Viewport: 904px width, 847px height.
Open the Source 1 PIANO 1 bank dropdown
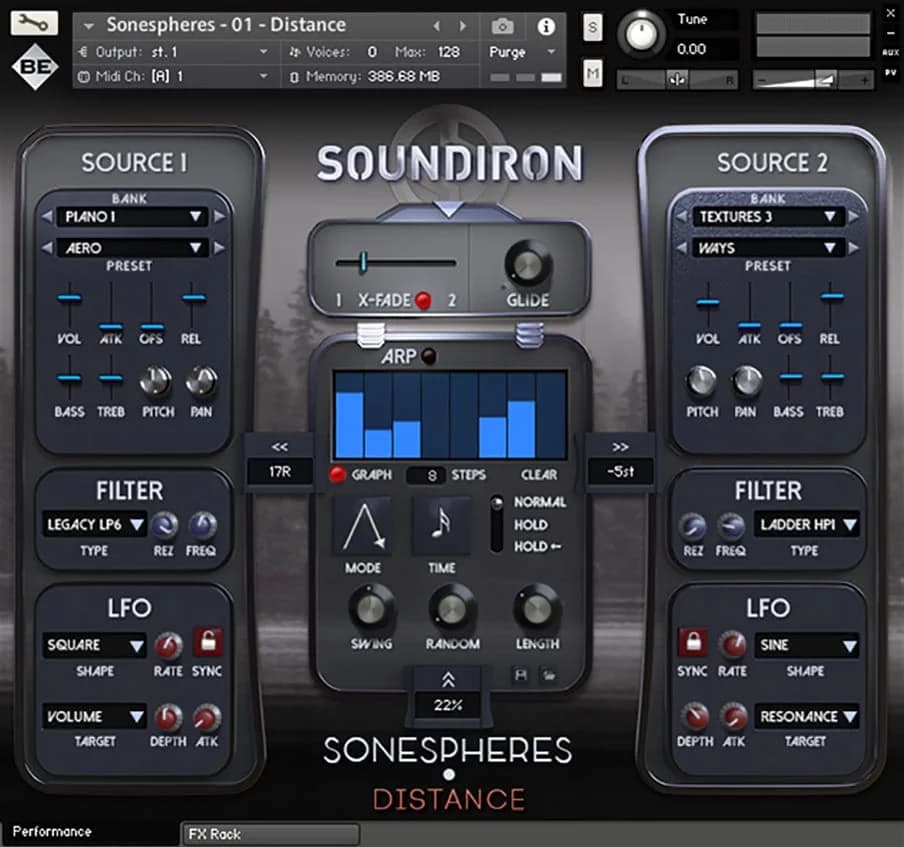pyautogui.click(x=130, y=216)
